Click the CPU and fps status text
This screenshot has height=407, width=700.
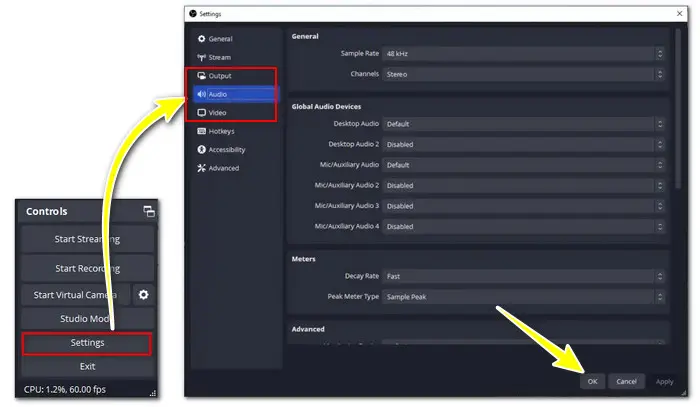tap(65, 390)
